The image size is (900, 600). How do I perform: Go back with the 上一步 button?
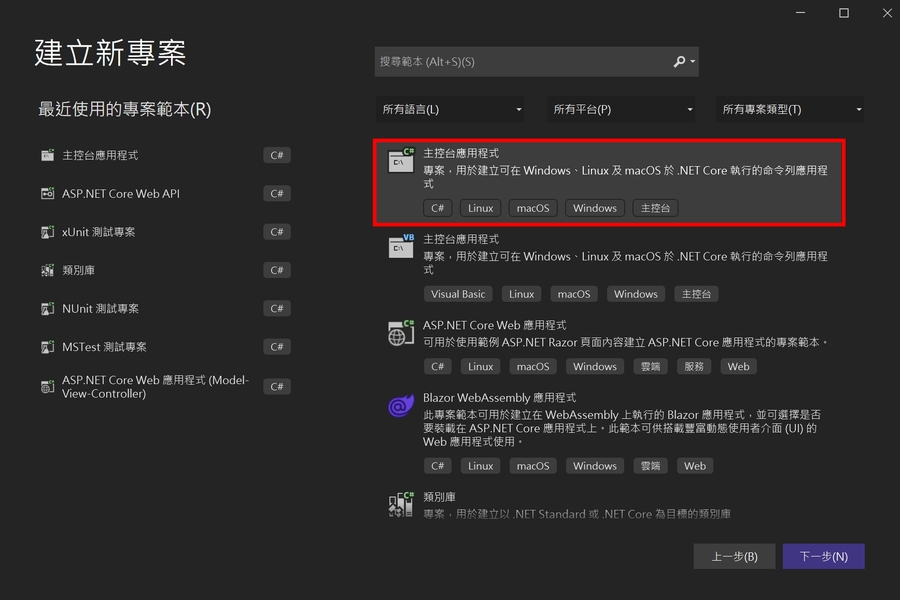(x=734, y=557)
